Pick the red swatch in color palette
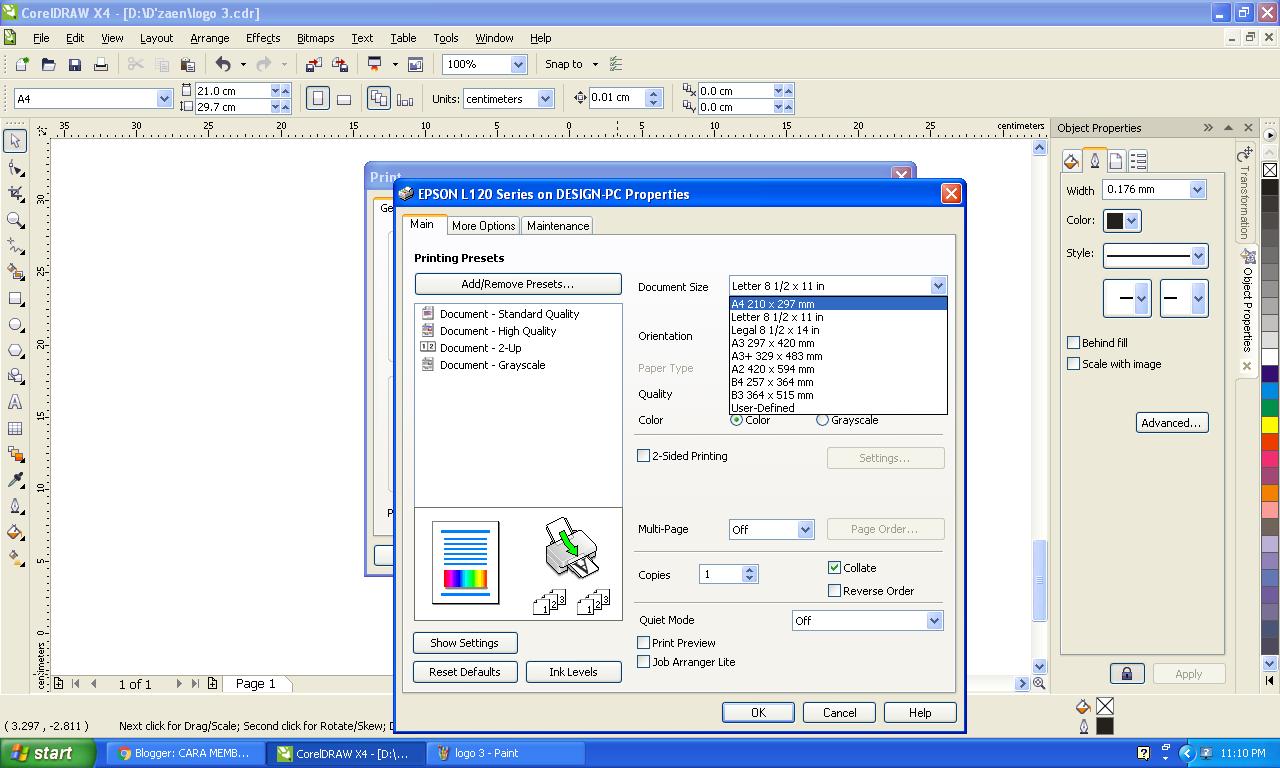 click(x=1270, y=457)
